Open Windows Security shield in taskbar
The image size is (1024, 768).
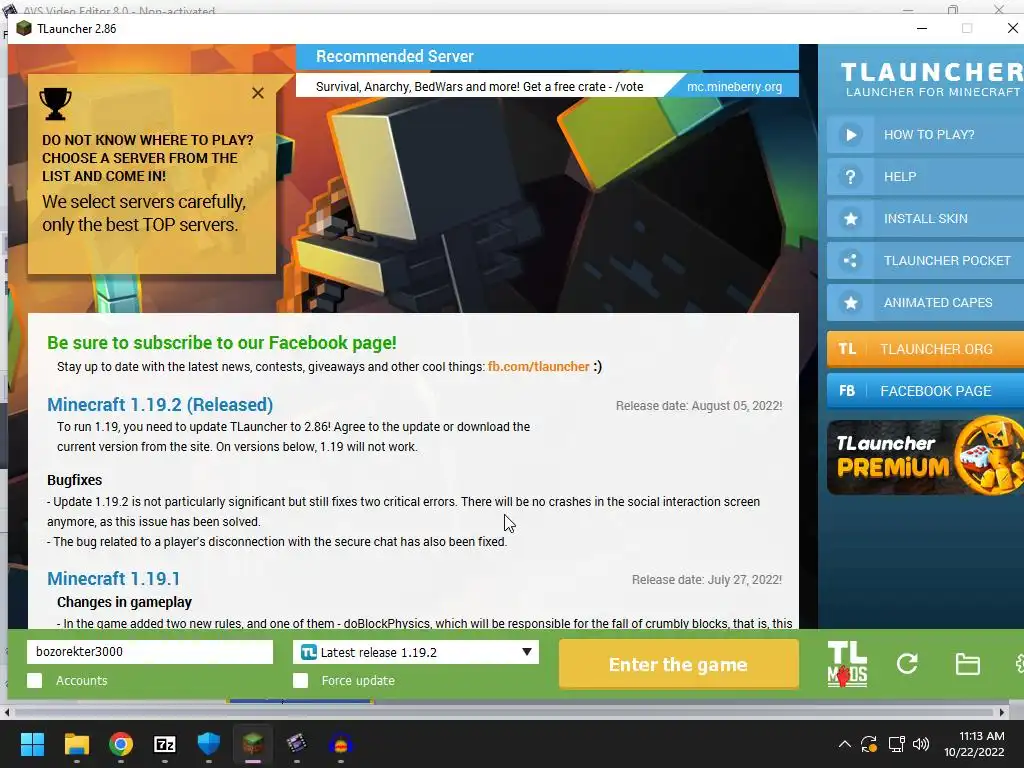(209, 744)
